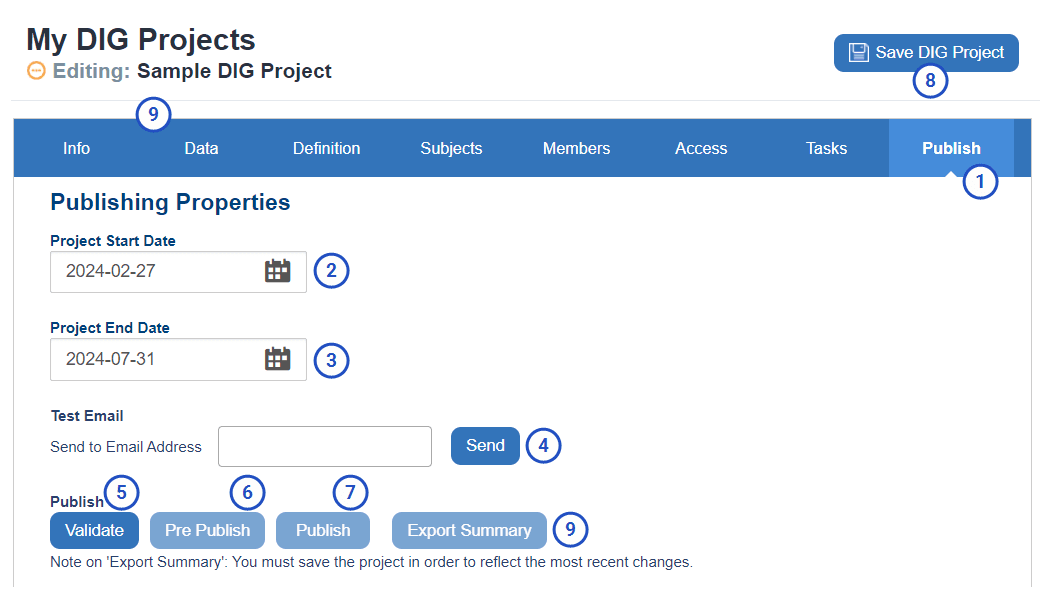Click the Send test email button
Viewport: 1052px width, 599px height.
485,446
